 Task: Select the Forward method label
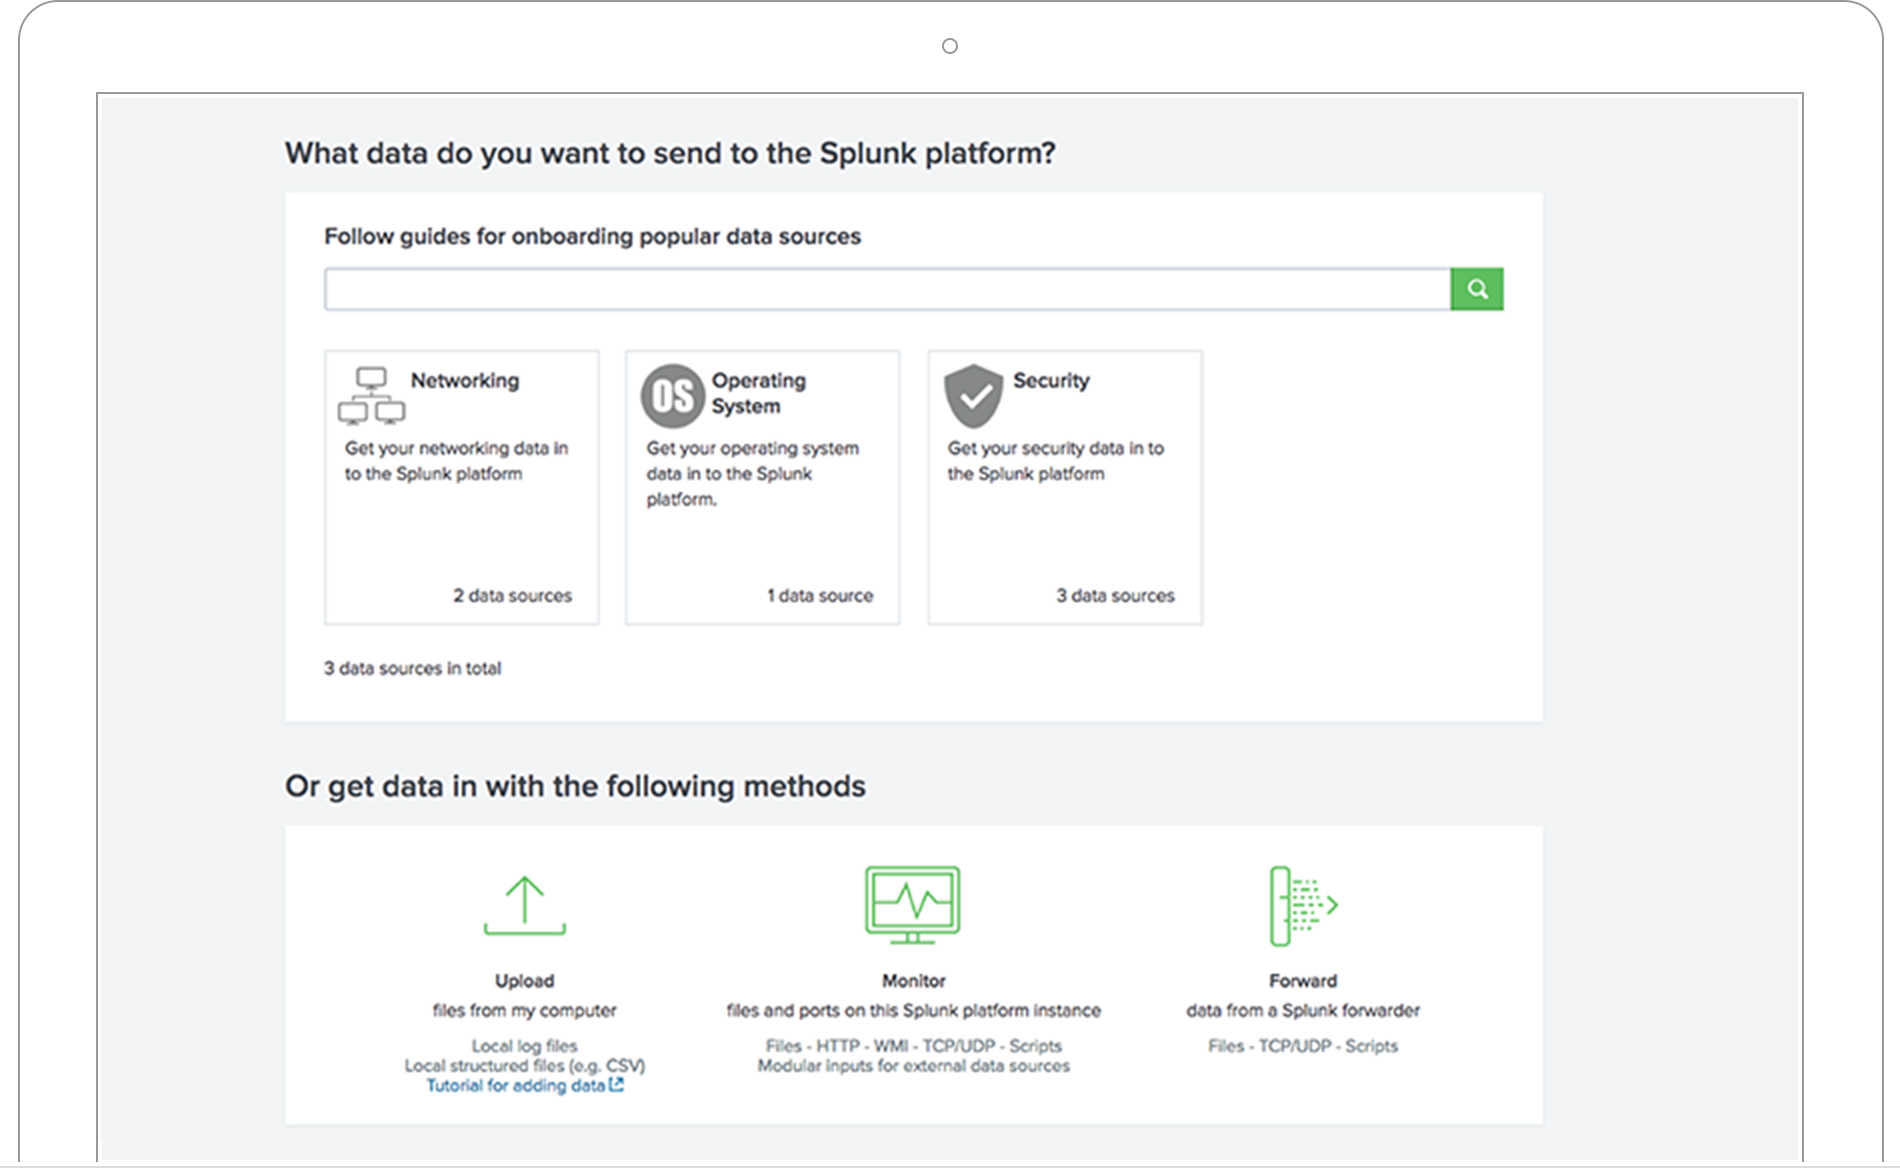click(1303, 981)
